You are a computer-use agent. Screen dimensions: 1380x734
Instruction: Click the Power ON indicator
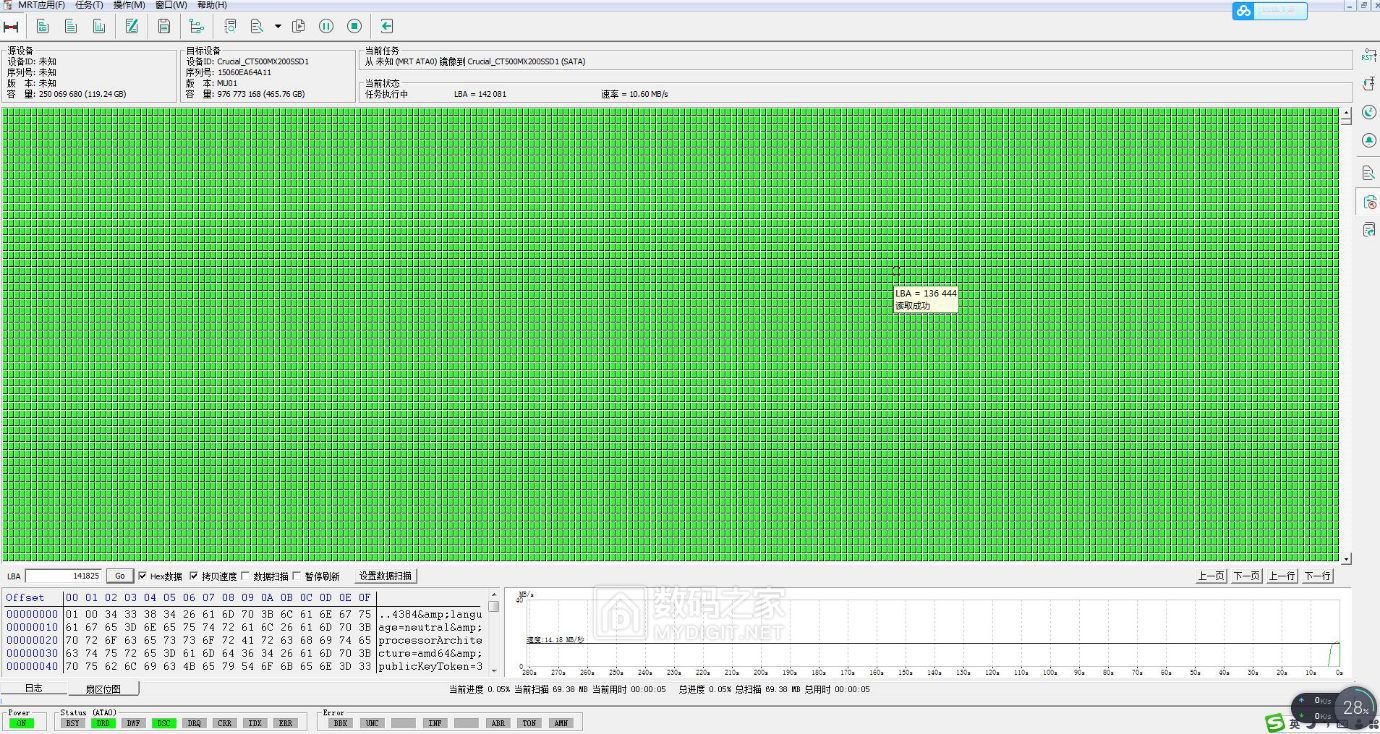click(x=21, y=722)
